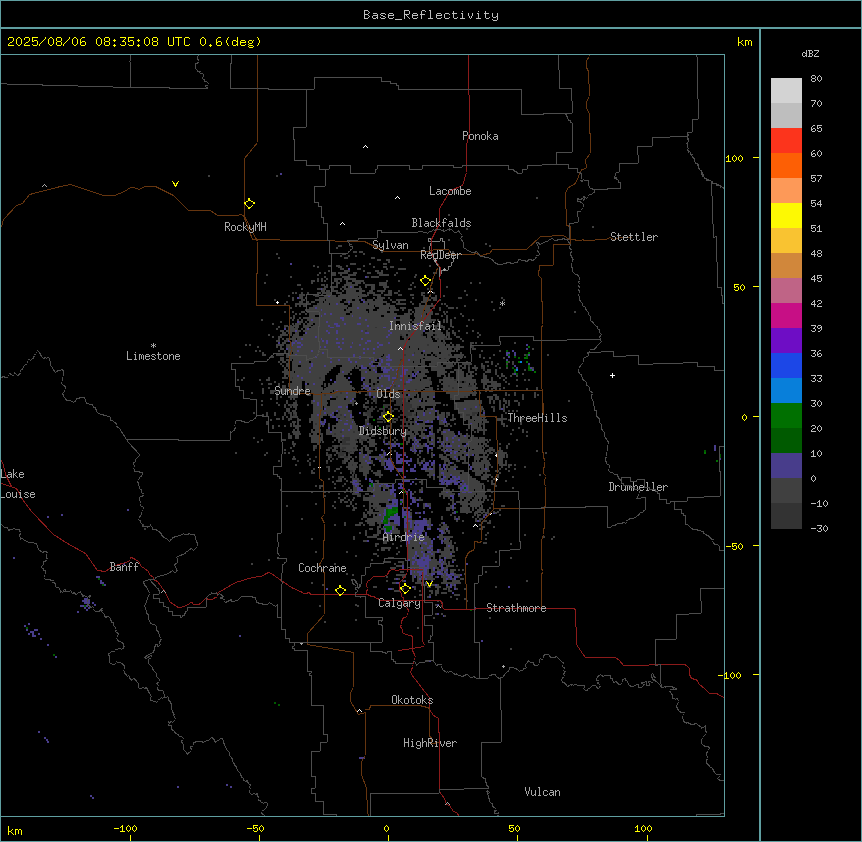Click the -100 tick label on the horizontal axis
Viewport: 862px width, 842px height.
126,829
